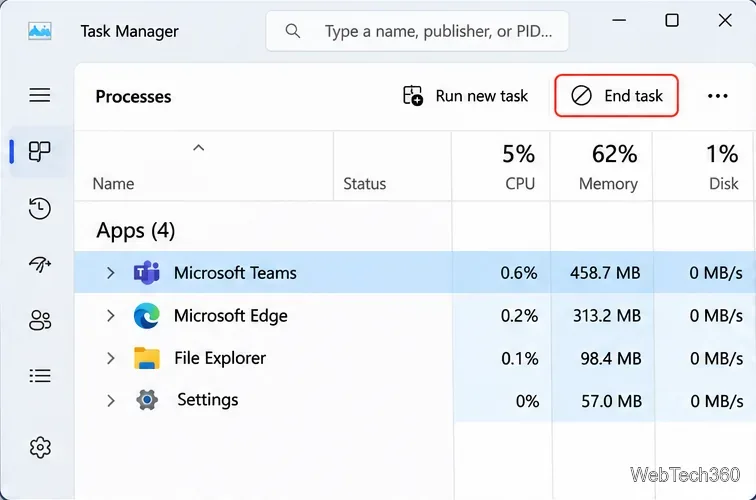Minimize the Task Manager window
This screenshot has width=756, height=500.
619,20
